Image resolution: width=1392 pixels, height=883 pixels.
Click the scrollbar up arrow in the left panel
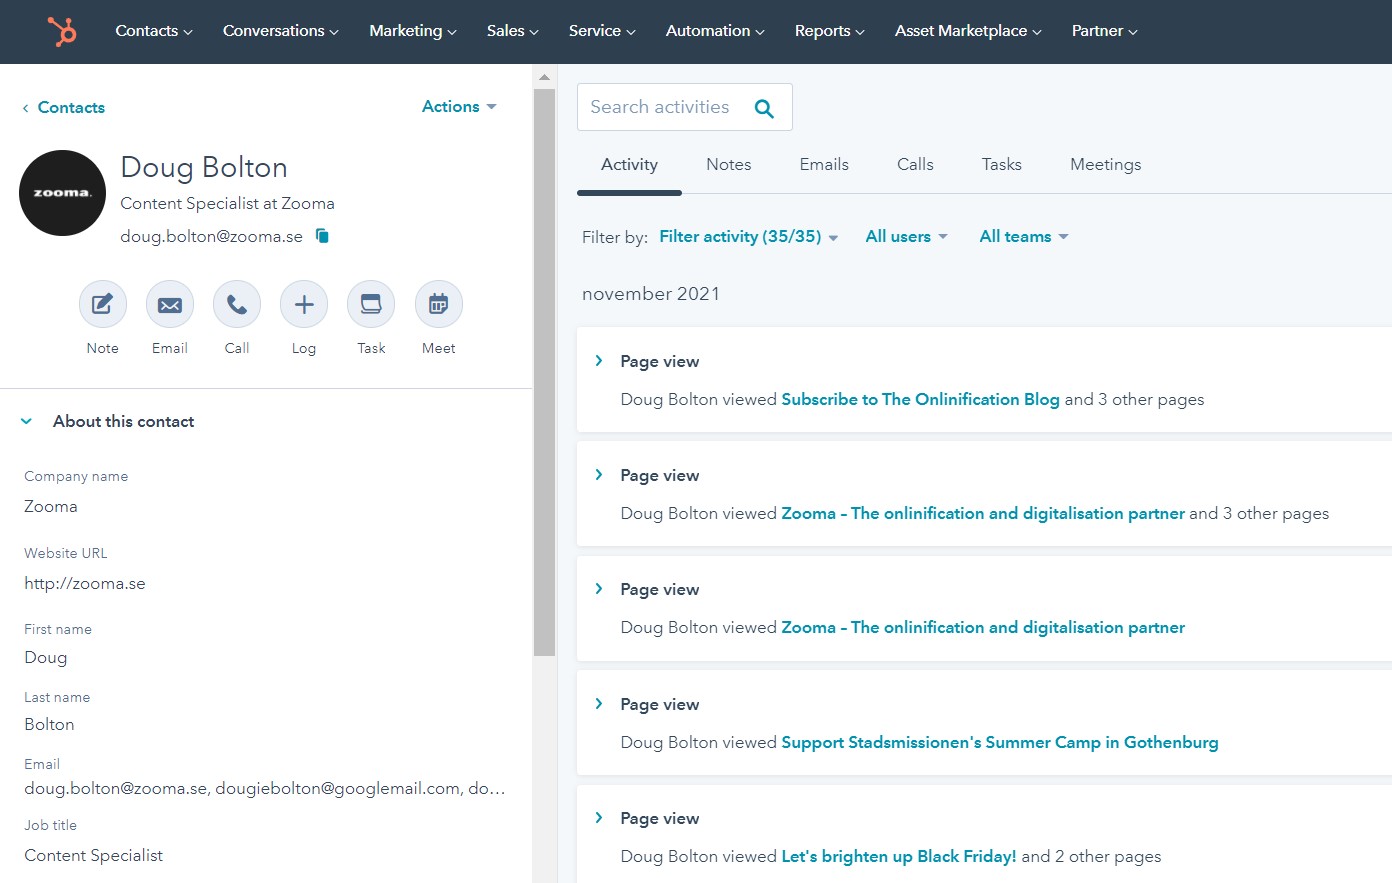(544, 77)
